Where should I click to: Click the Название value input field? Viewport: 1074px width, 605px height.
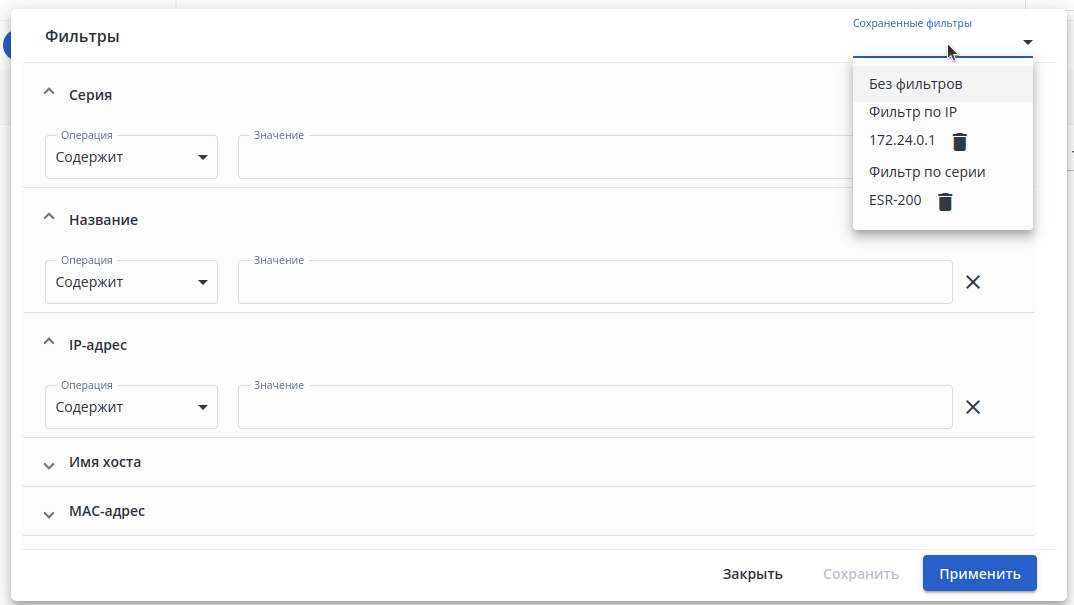point(594,282)
